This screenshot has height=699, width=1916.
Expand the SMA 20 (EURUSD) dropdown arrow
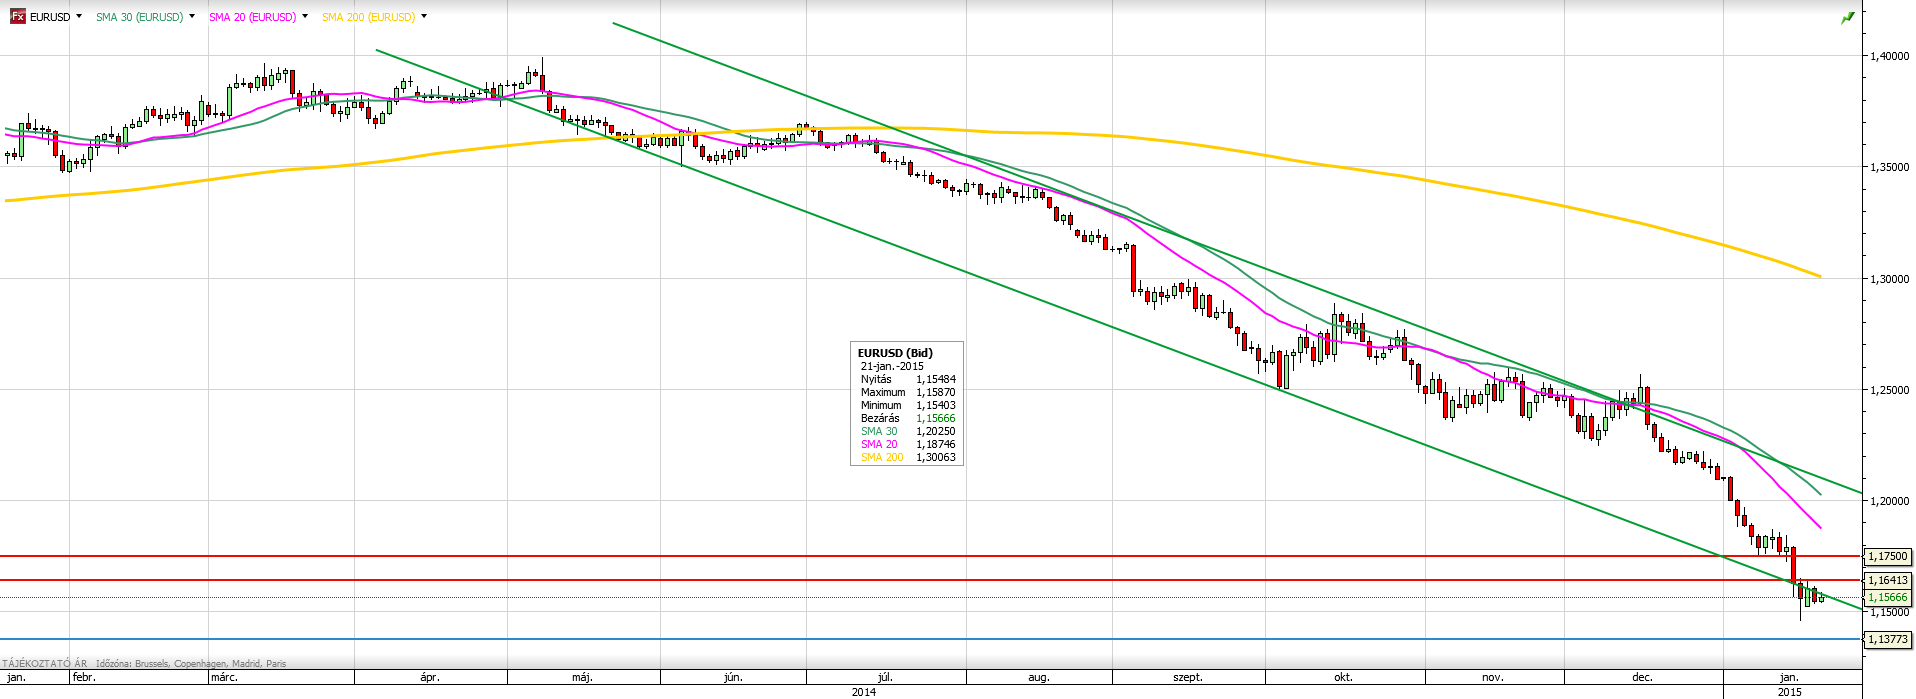(x=305, y=17)
